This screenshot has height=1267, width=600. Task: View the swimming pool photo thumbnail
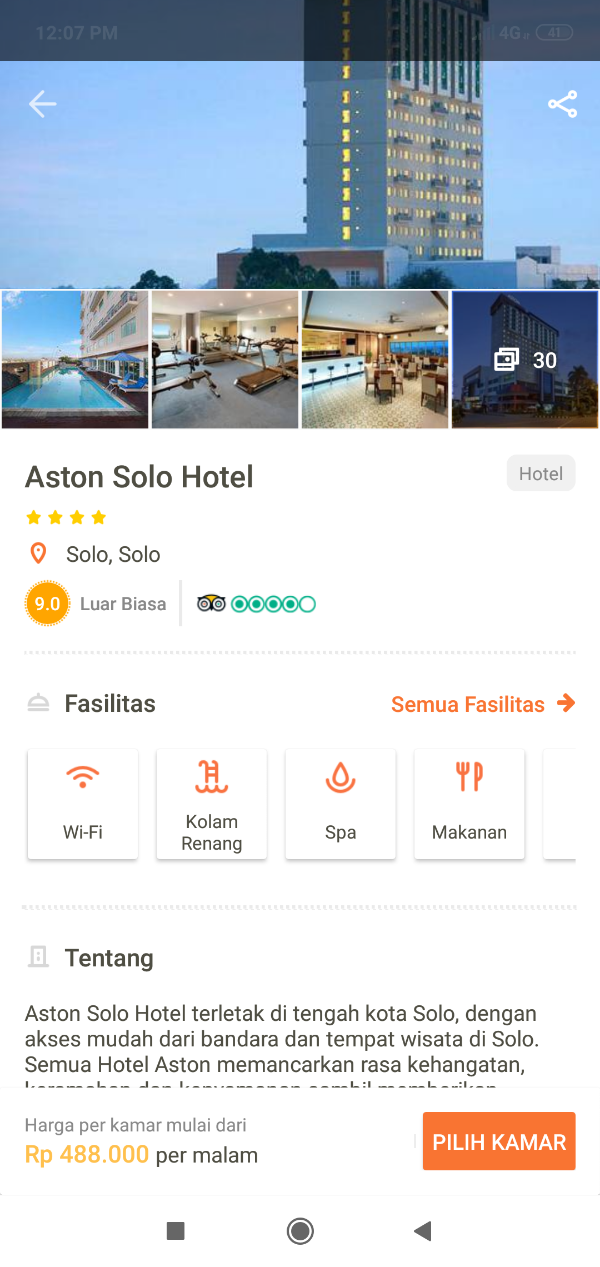[x=75, y=360]
